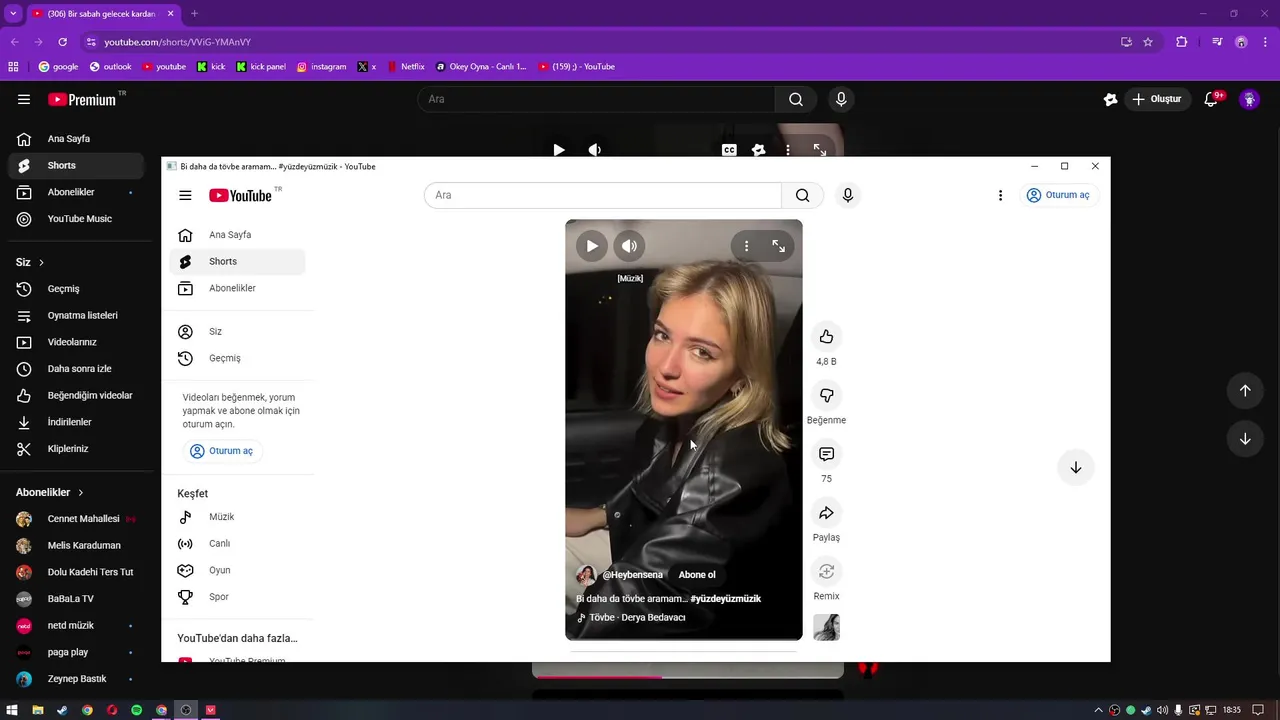Open Oynatma listeleri in background sidebar
Image resolution: width=1280 pixels, height=720 pixels.
click(x=76, y=315)
